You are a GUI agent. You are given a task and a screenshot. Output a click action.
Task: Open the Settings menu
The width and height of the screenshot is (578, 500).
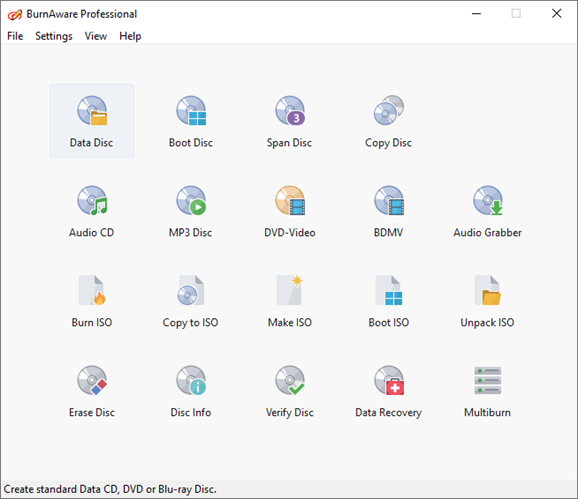[x=54, y=36]
